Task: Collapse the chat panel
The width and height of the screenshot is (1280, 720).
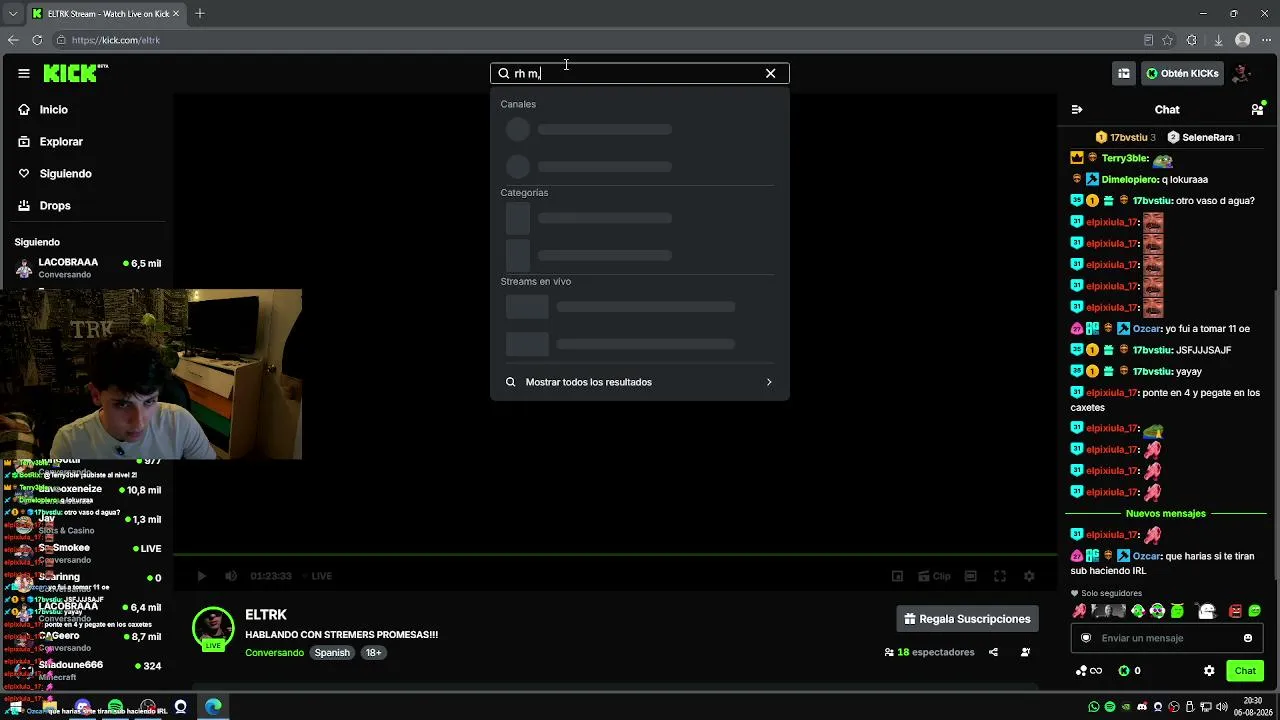Action: [x=1077, y=109]
